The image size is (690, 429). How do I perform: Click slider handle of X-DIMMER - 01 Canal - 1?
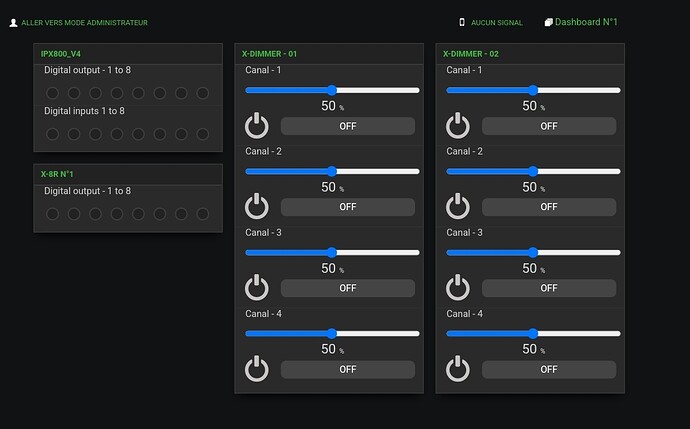click(x=332, y=90)
